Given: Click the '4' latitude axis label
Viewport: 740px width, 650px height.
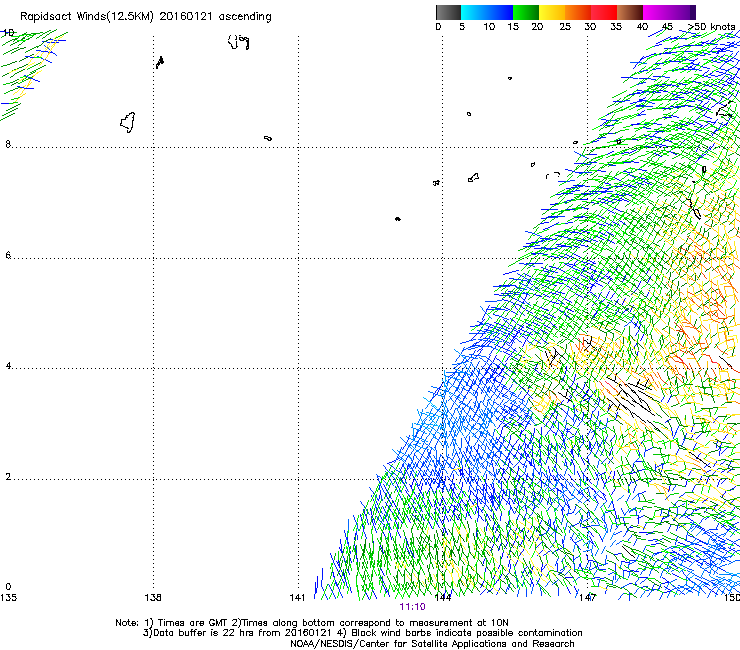Looking at the screenshot, I should pos(8,366).
